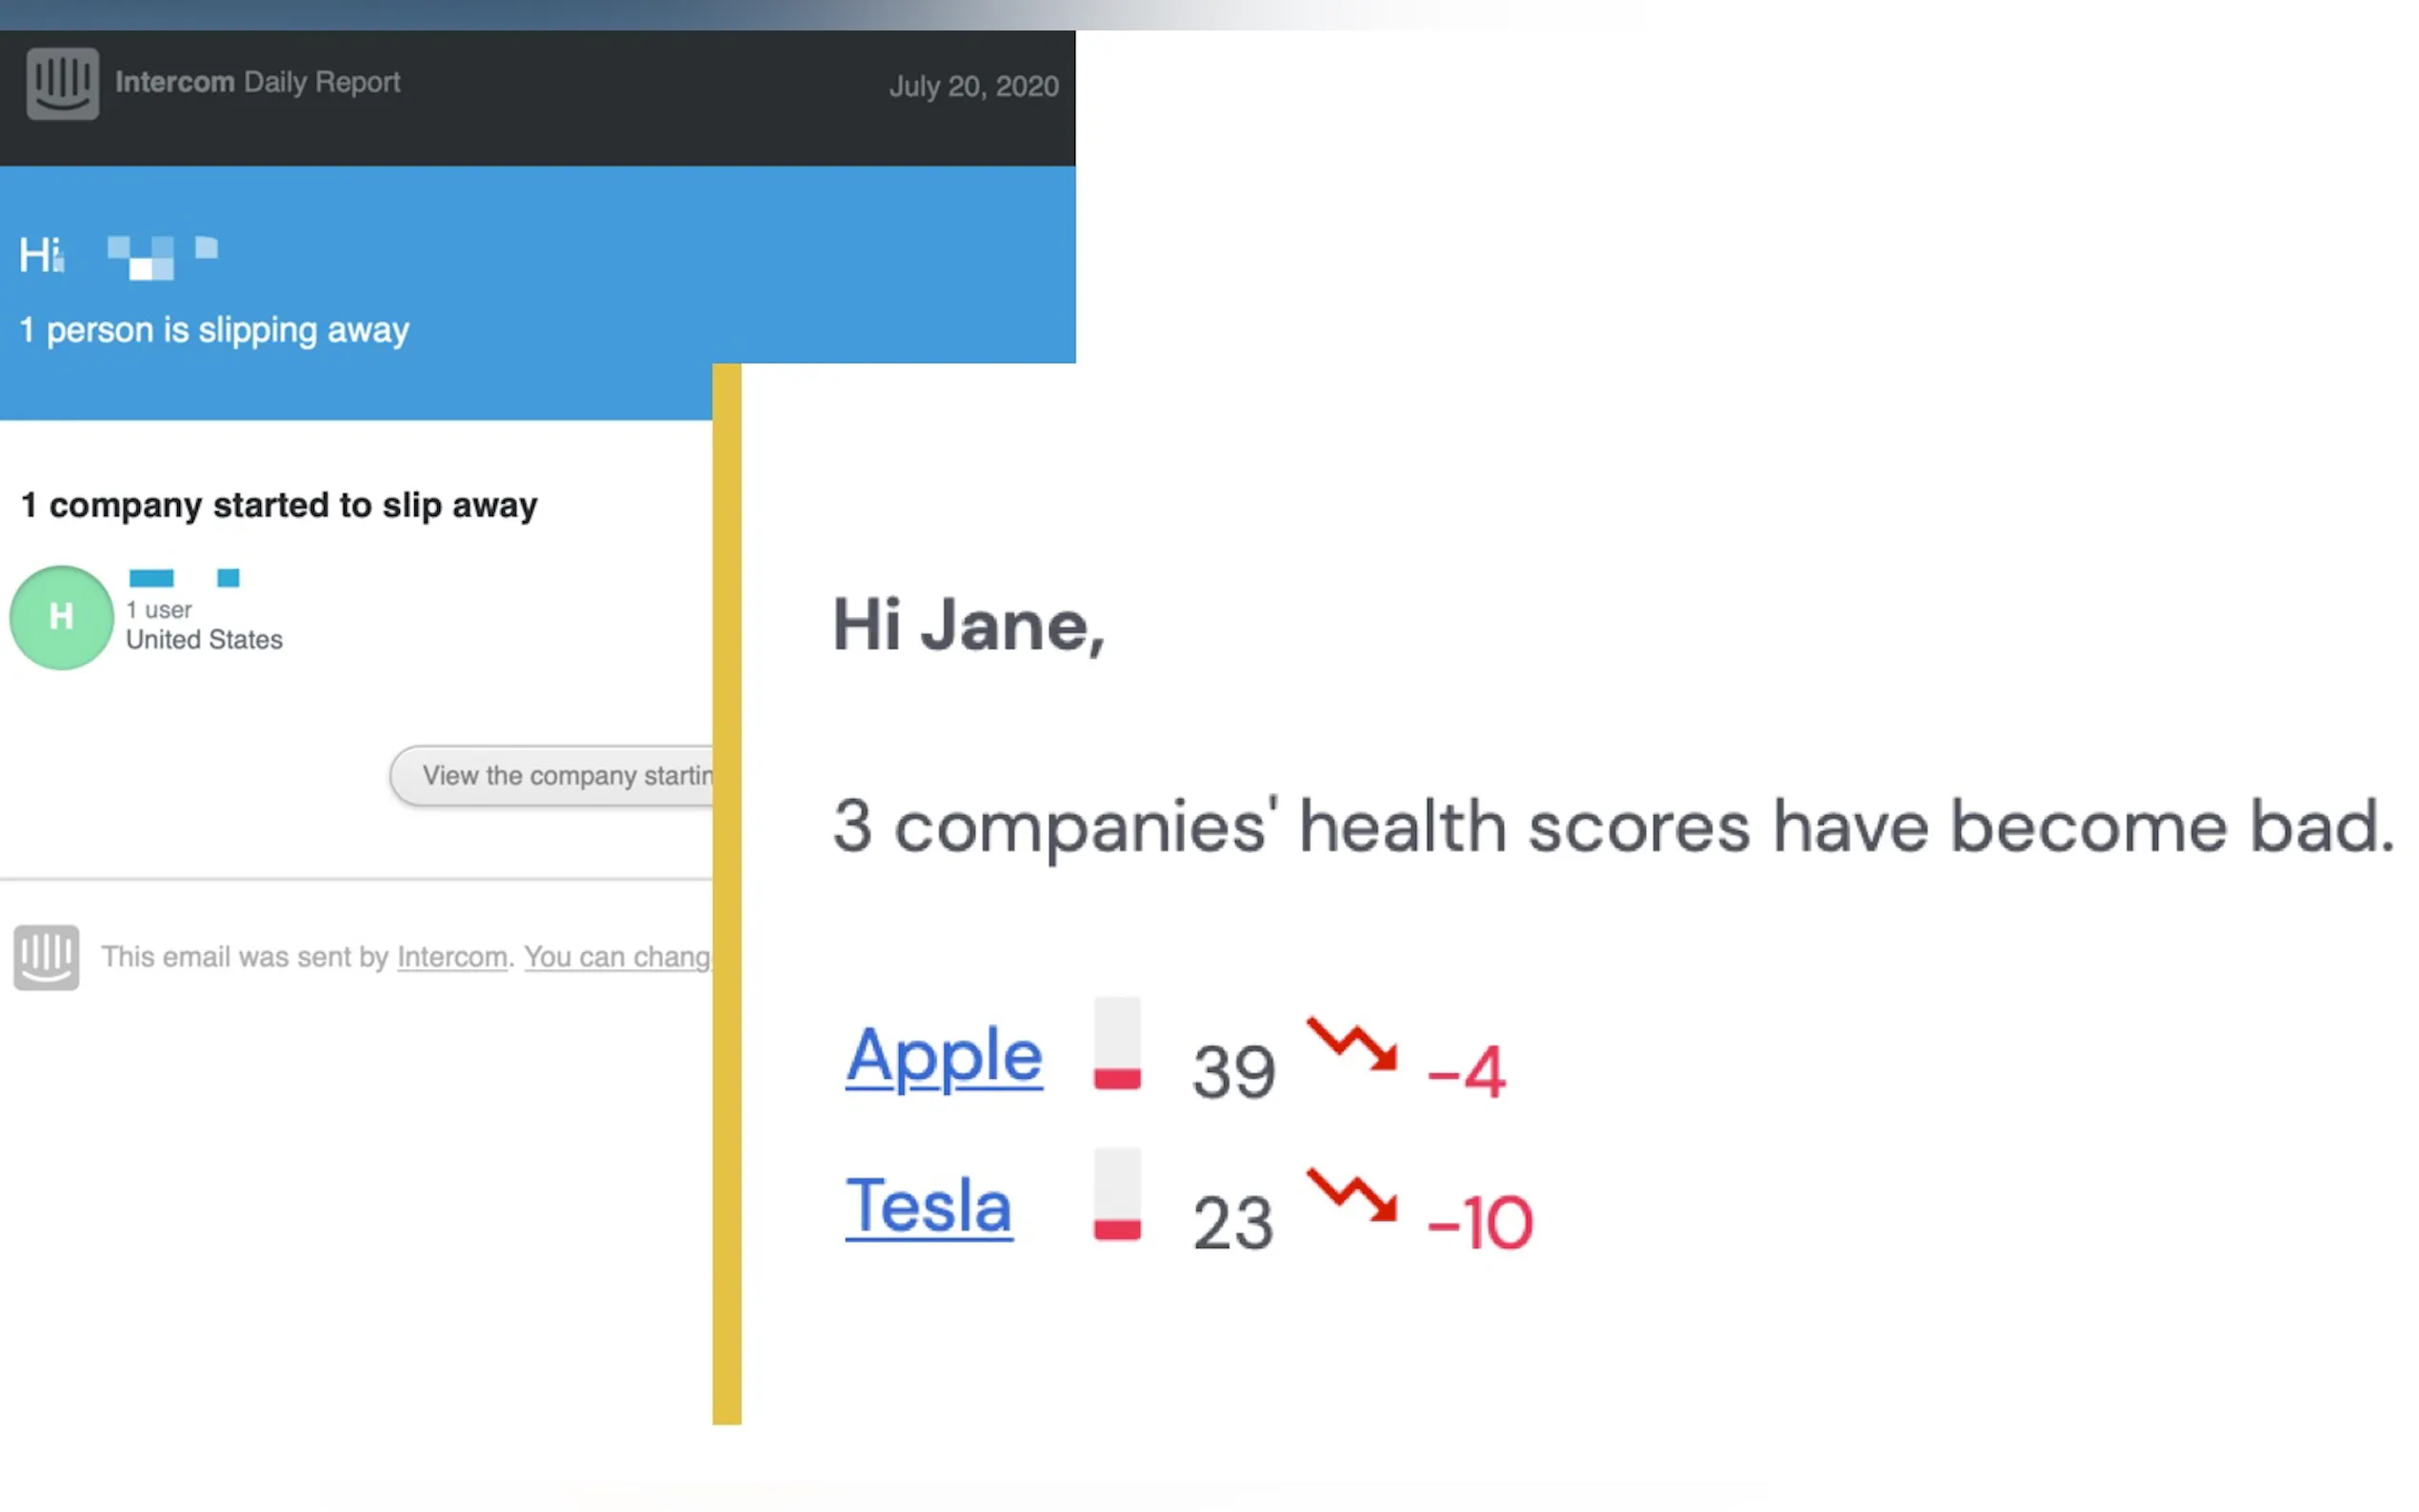This screenshot has height=1512, width=2419.
Task: Click the green H company avatar
Action: [x=61, y=617]
